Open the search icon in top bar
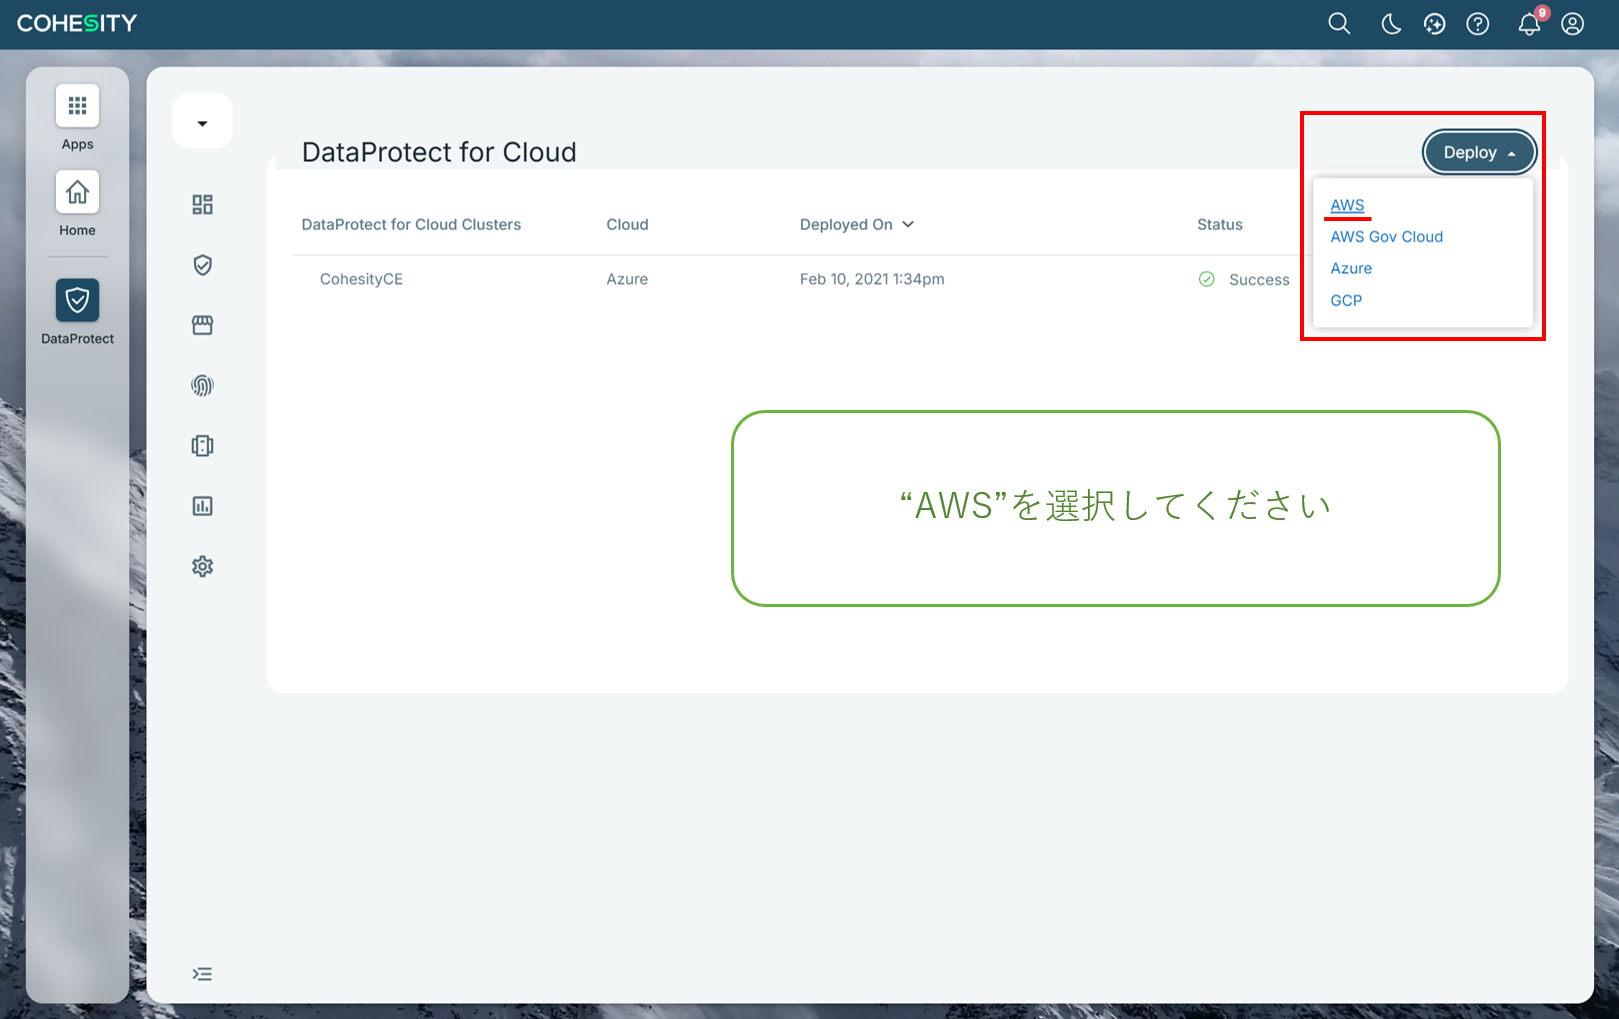The image size is (1619, 1019). coord(1339,24)
